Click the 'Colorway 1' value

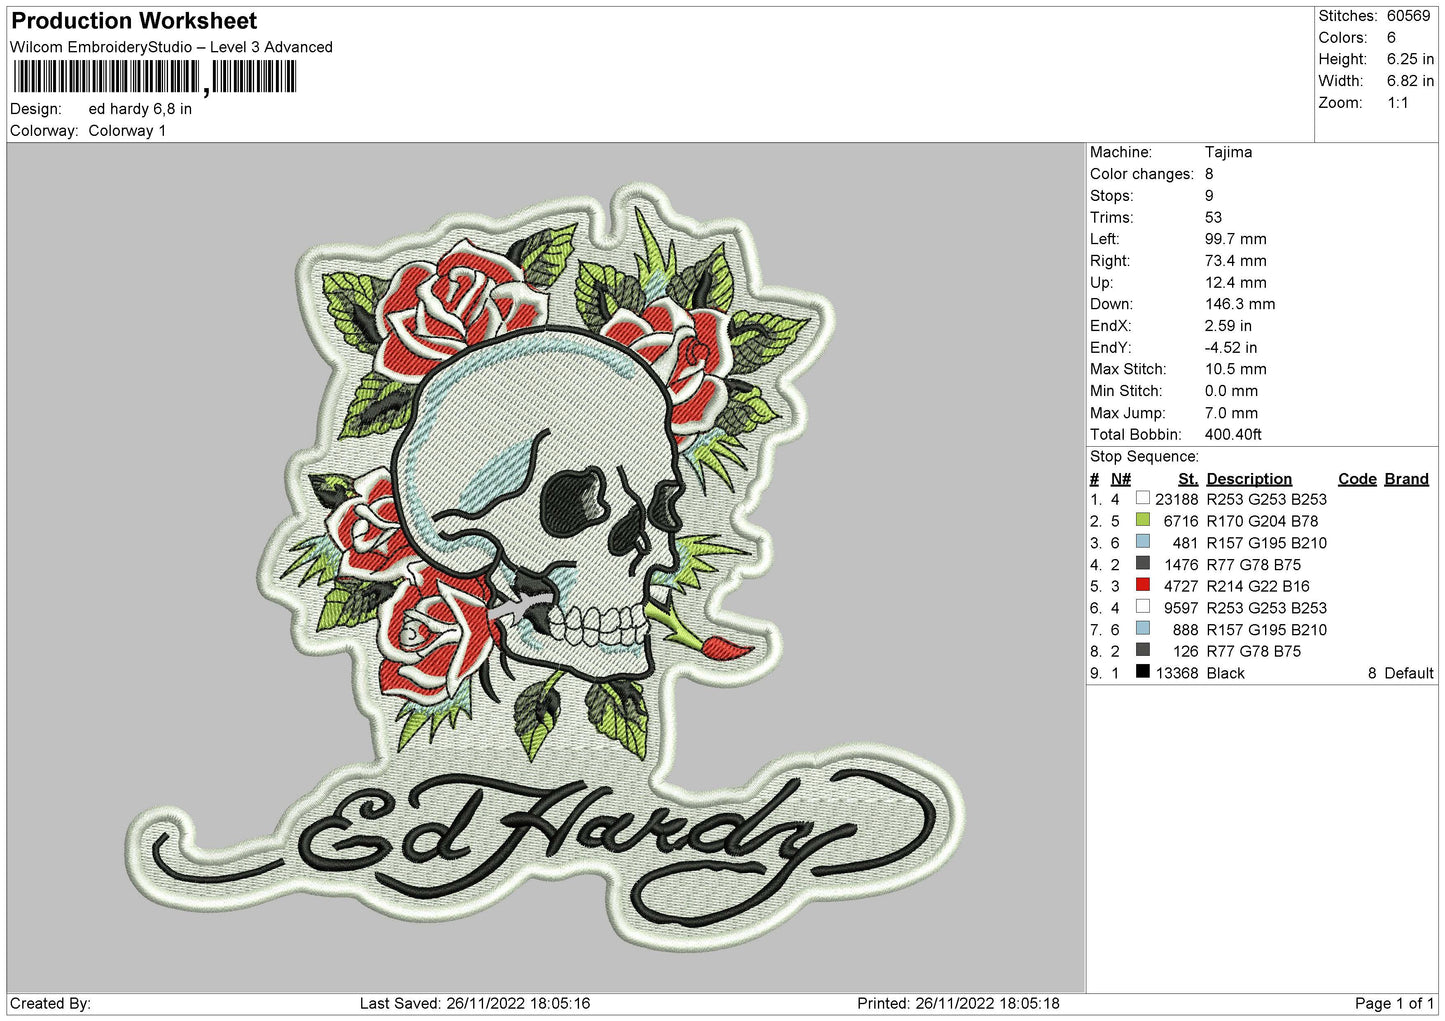tap(127, 131)
